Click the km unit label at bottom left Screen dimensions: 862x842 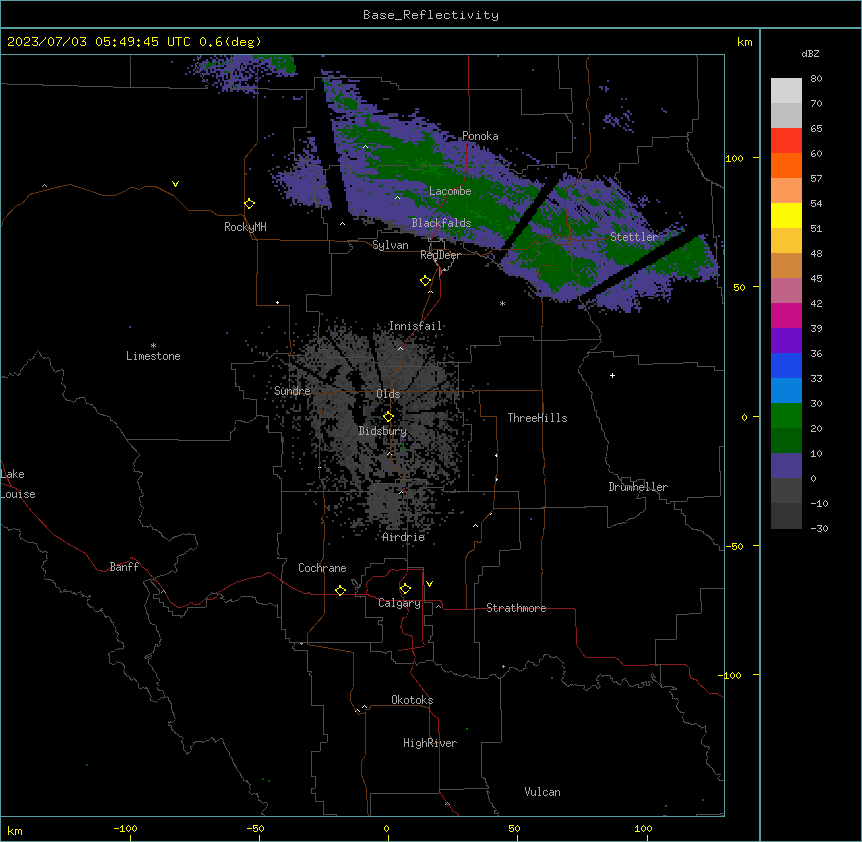pyautogui.click(x=15, y=830)
